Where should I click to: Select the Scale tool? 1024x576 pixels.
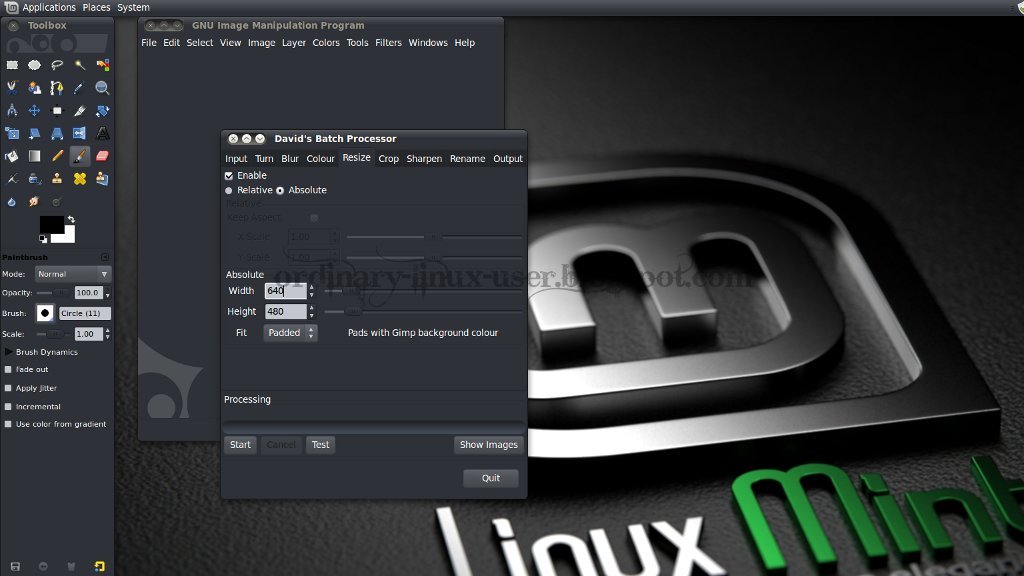12,133
